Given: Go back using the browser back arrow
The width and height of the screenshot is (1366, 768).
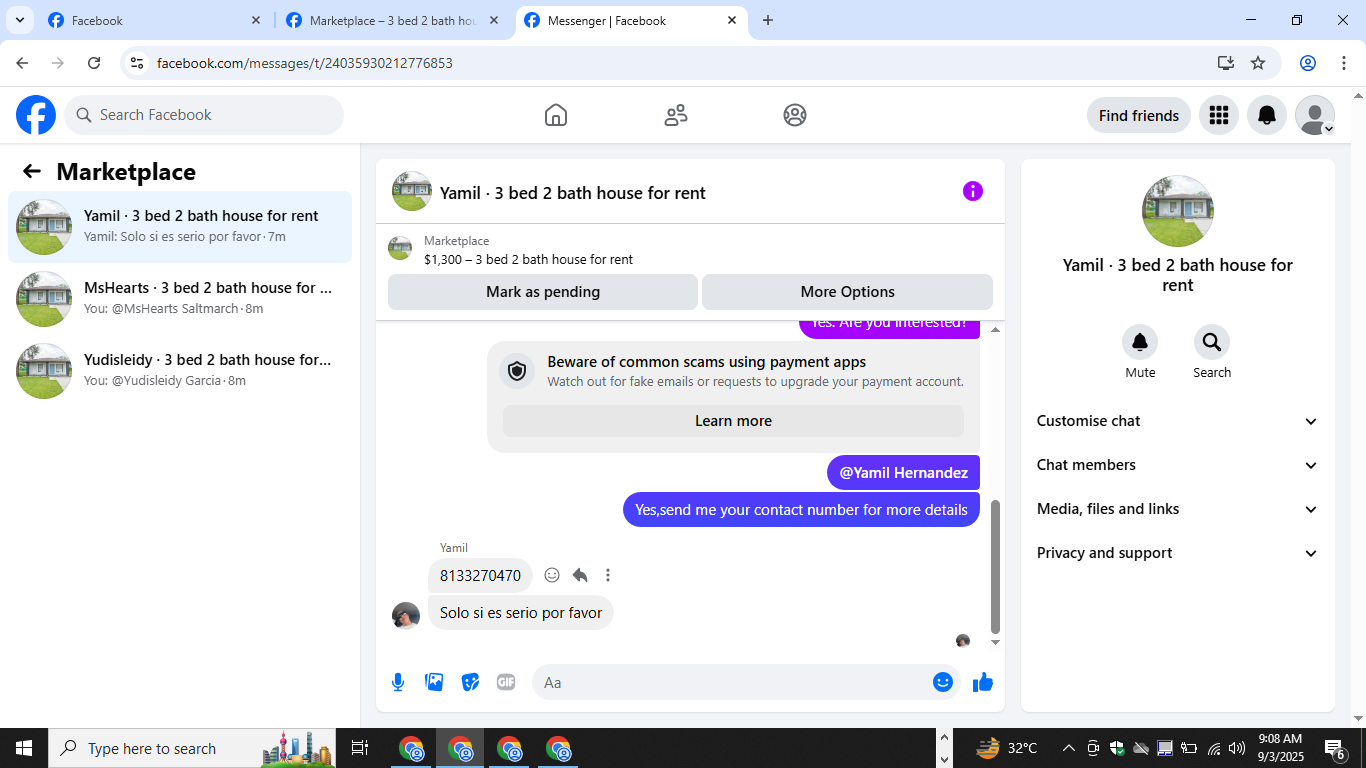Looking at the screenshot, I should (x=22, y=63).
